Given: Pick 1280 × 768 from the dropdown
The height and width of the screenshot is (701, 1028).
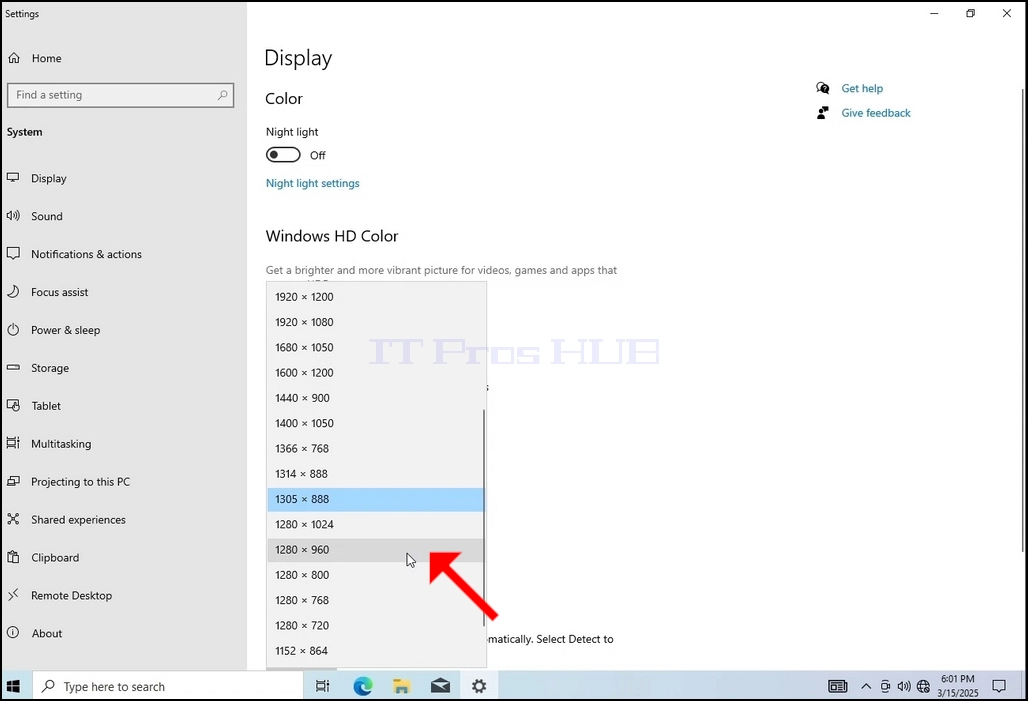Looking at the screenshot, I should click(375, 600).
